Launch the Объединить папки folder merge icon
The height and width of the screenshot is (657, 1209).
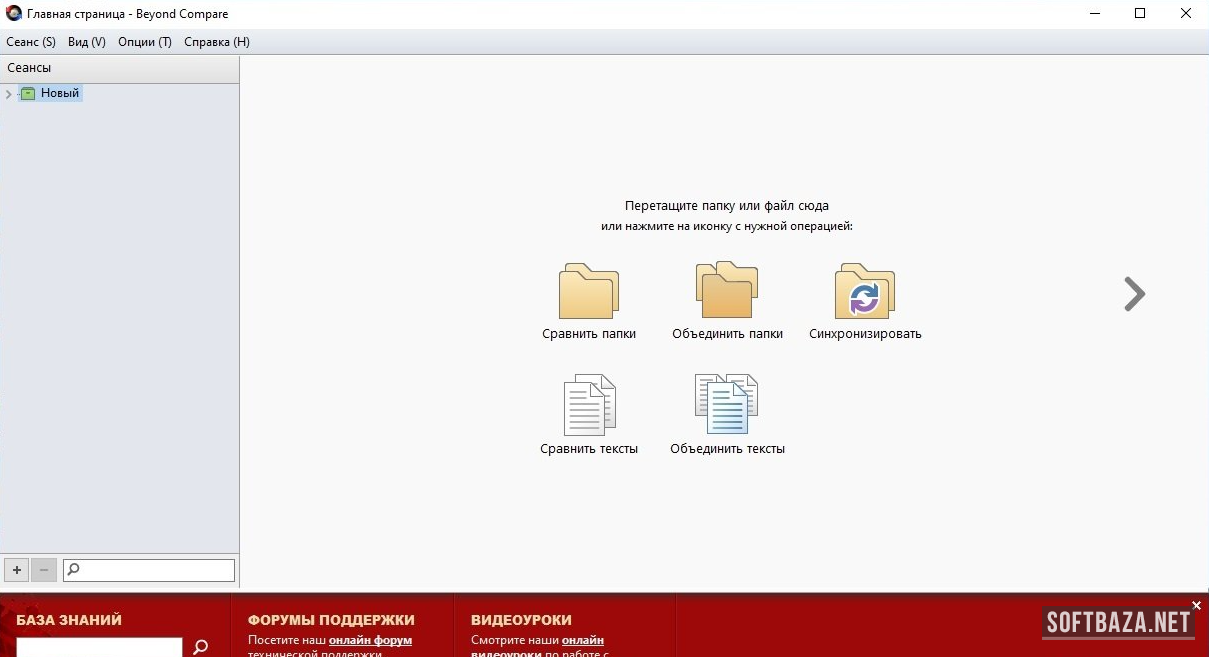727,290
